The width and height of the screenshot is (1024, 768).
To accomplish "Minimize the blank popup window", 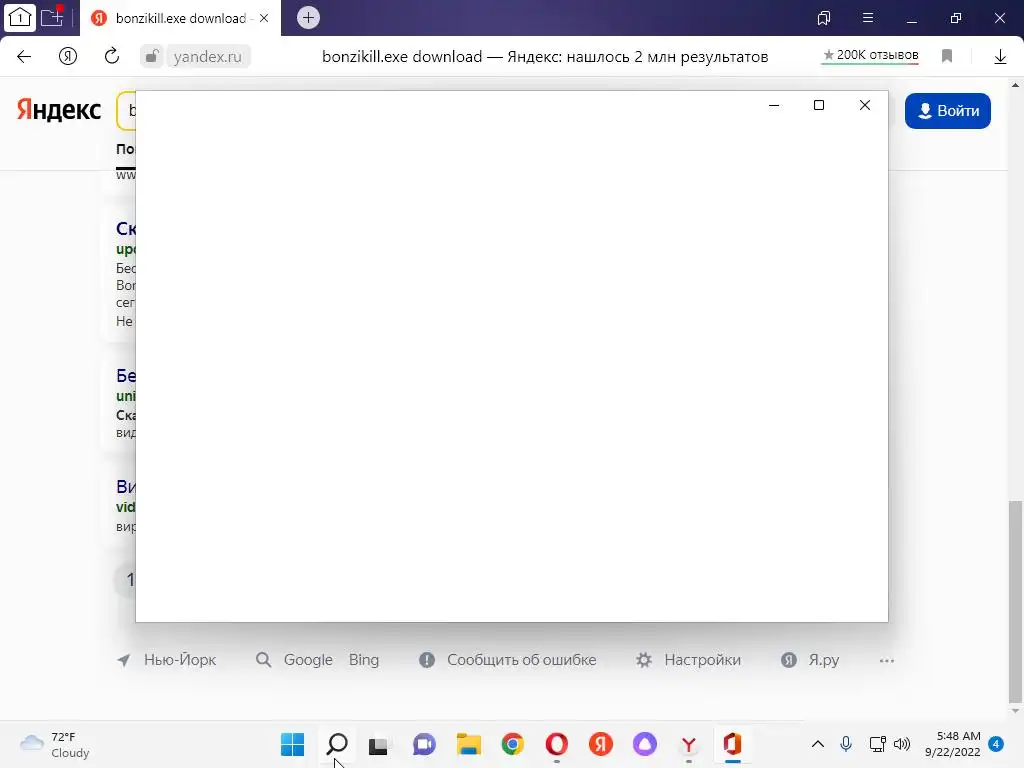I will pos(774,105).
